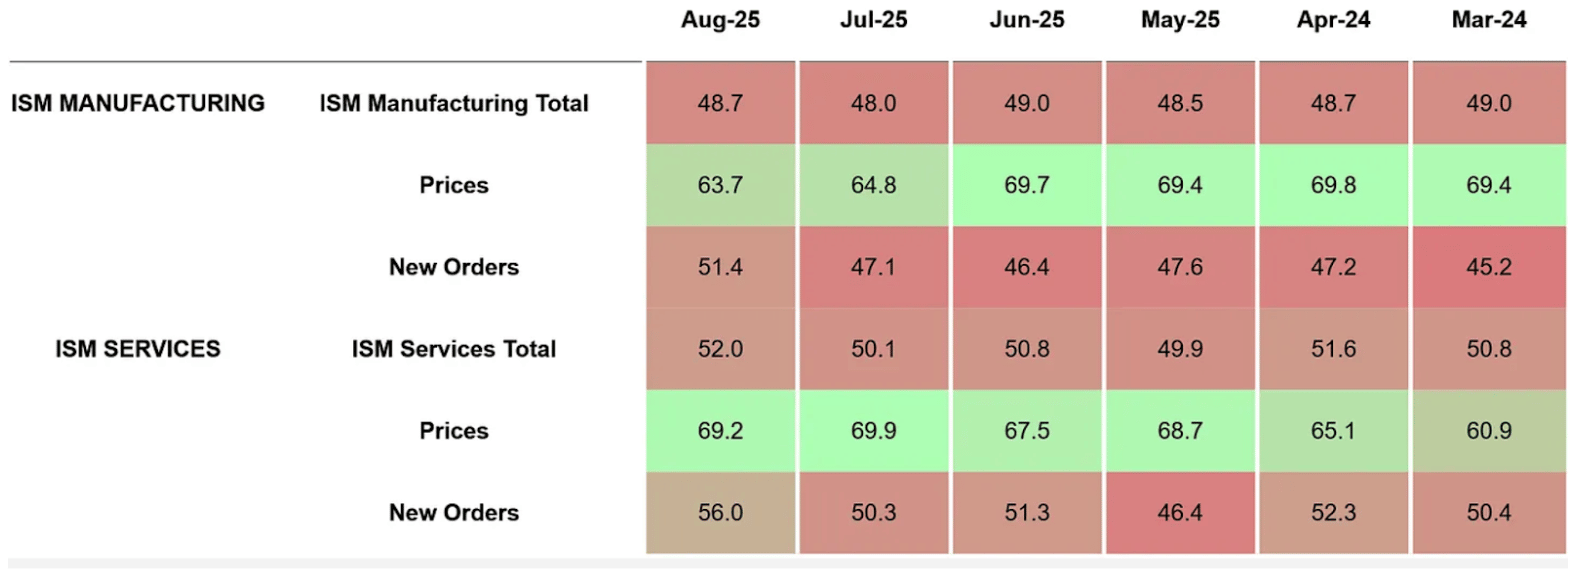This screenshot has width=1574, height=582.
Task: Click the ISM MANUFACTURING section label
Action: click(x=138, y=103)
